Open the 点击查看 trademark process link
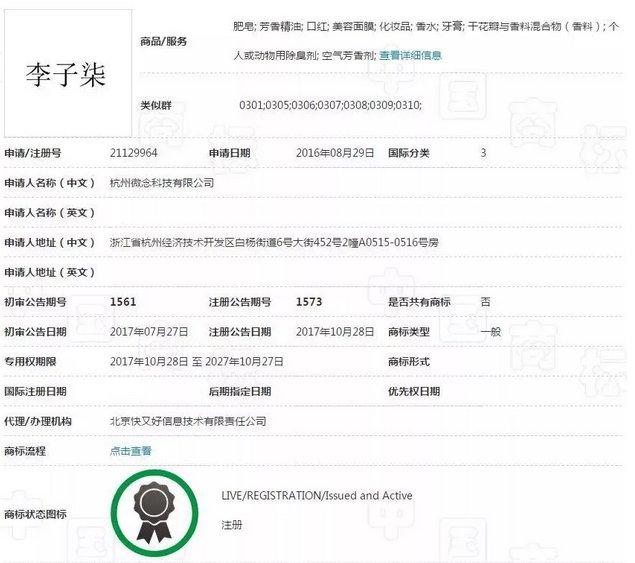 tap(130, 451)
